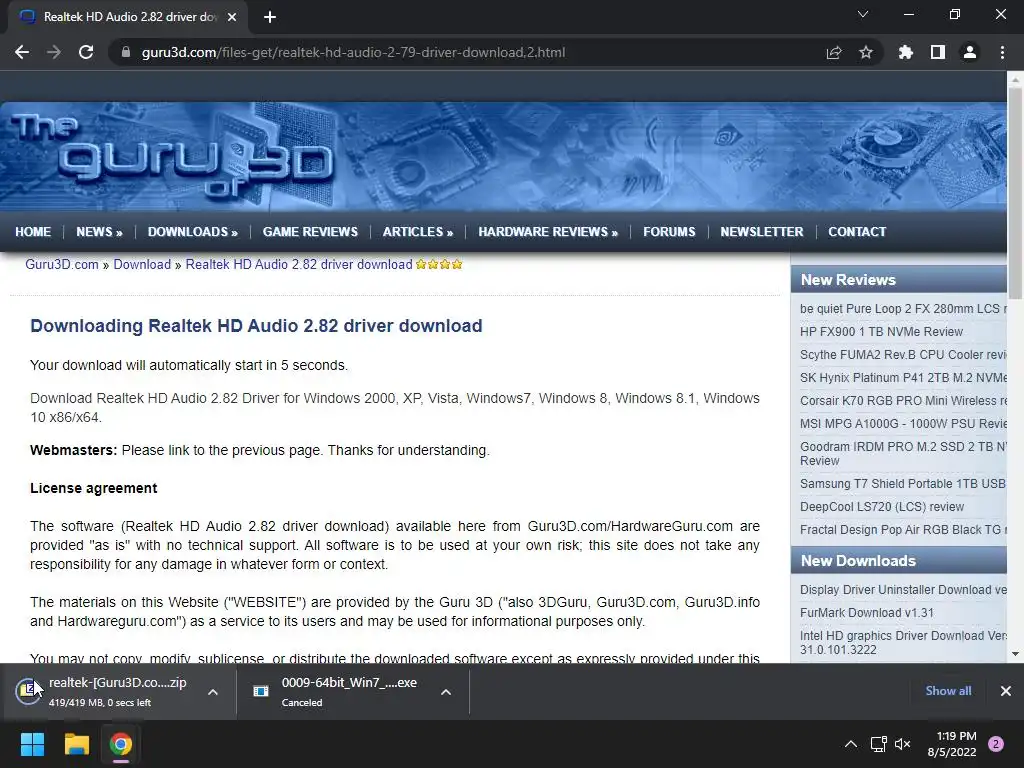Screen dimensions: 1024x768
Task: Click Chrome icon in taskbar
Action: click(121, 744)
